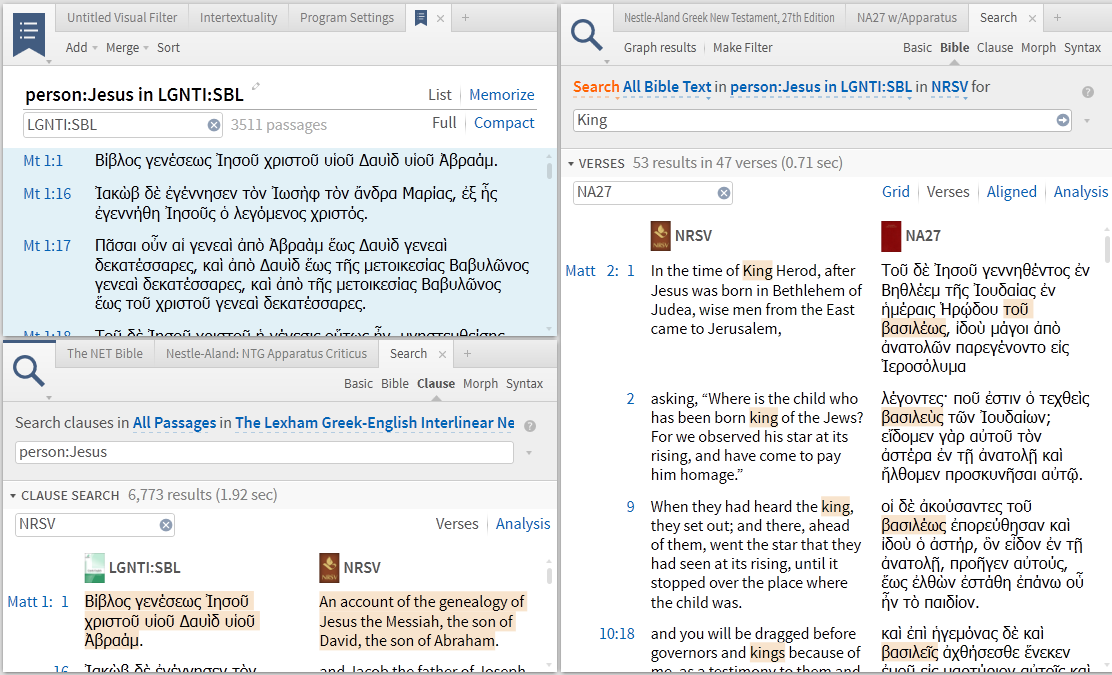This screenshot has height=675, width=1112.
Task: Add new tab in right panel
Action: [1057, 18]
